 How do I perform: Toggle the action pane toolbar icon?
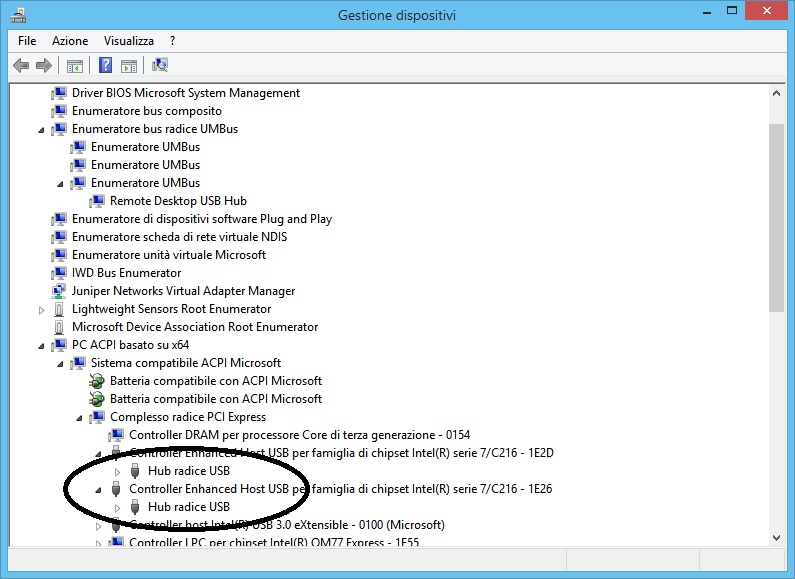129,66
